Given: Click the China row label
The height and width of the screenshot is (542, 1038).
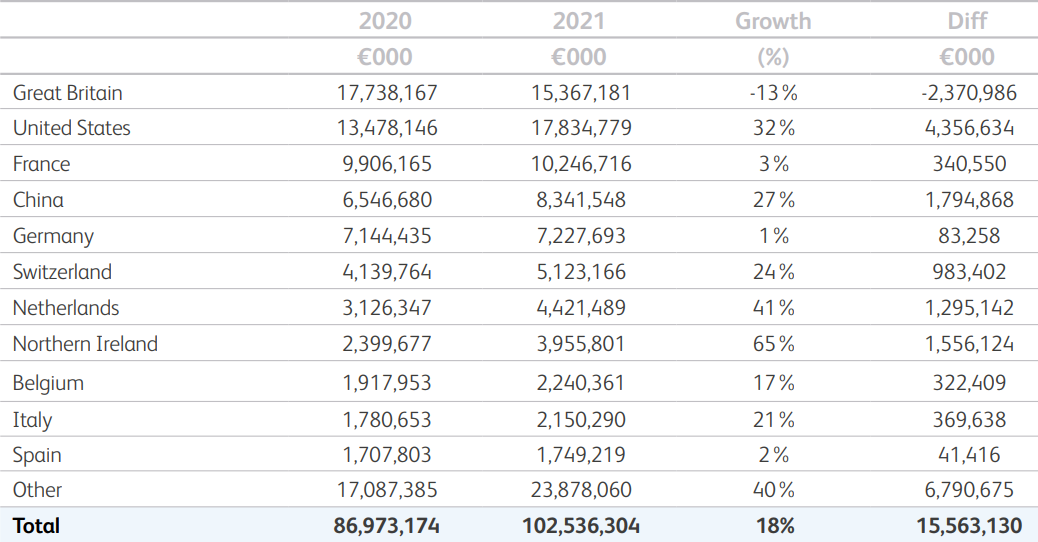Looking at the screenshot, I should (x=38, y=200).
